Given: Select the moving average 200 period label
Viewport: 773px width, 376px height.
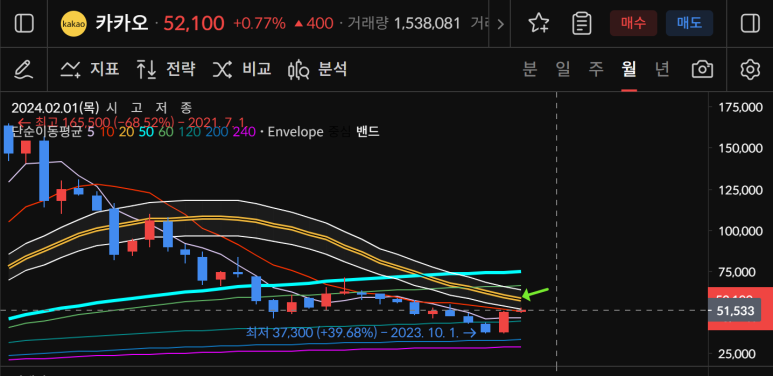Looking at the screenshot, I should click(x=217, y=132).
